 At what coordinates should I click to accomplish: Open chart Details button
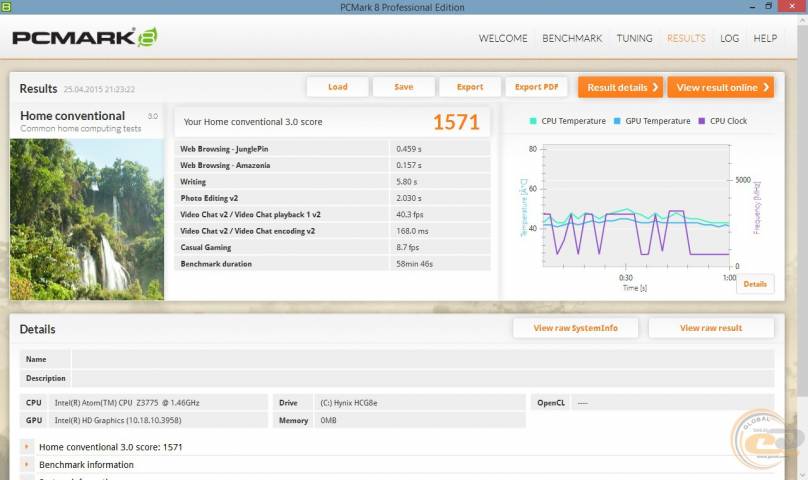pyautogui.click(x=755, y=284)
